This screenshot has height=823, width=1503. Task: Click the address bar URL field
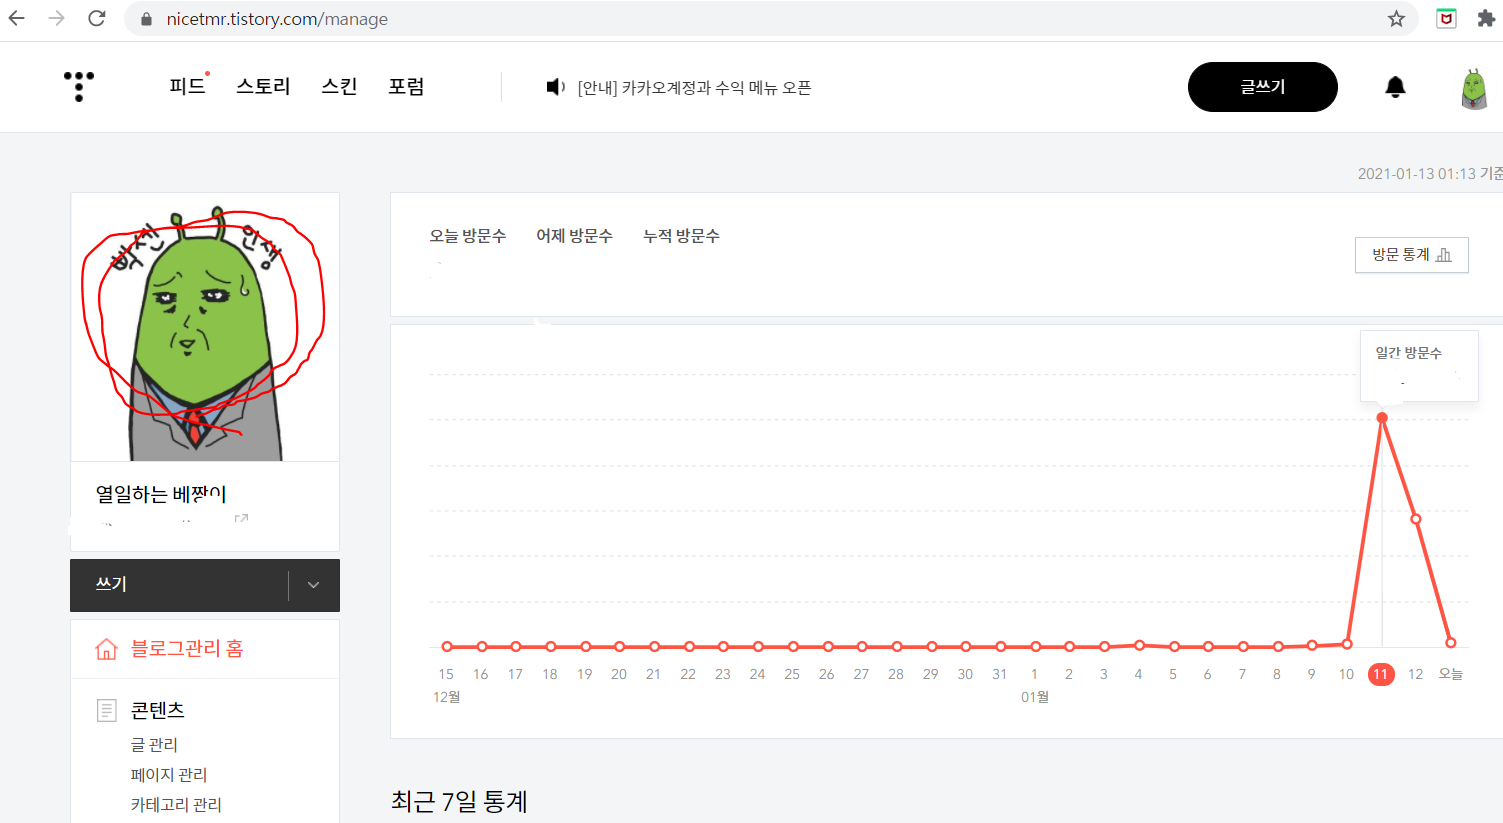[x=770, y=19]
